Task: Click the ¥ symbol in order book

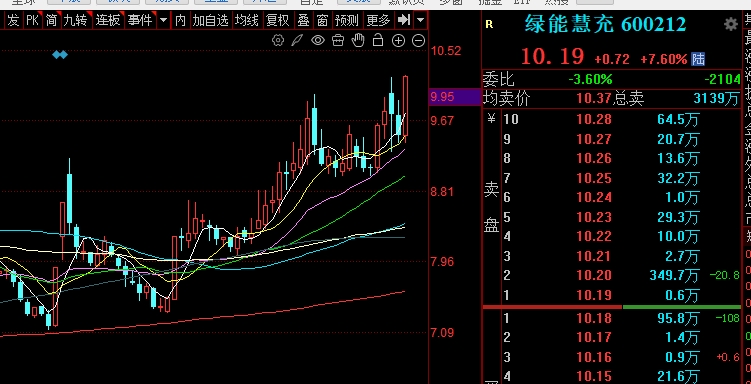Action: pyautogui.click(x=491, y=118)
